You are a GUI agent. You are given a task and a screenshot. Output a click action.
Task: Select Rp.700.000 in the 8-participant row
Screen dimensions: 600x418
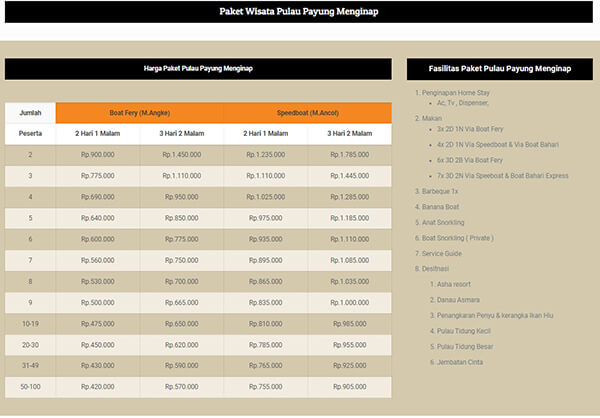pyautogui.click(x=182, y=281)
